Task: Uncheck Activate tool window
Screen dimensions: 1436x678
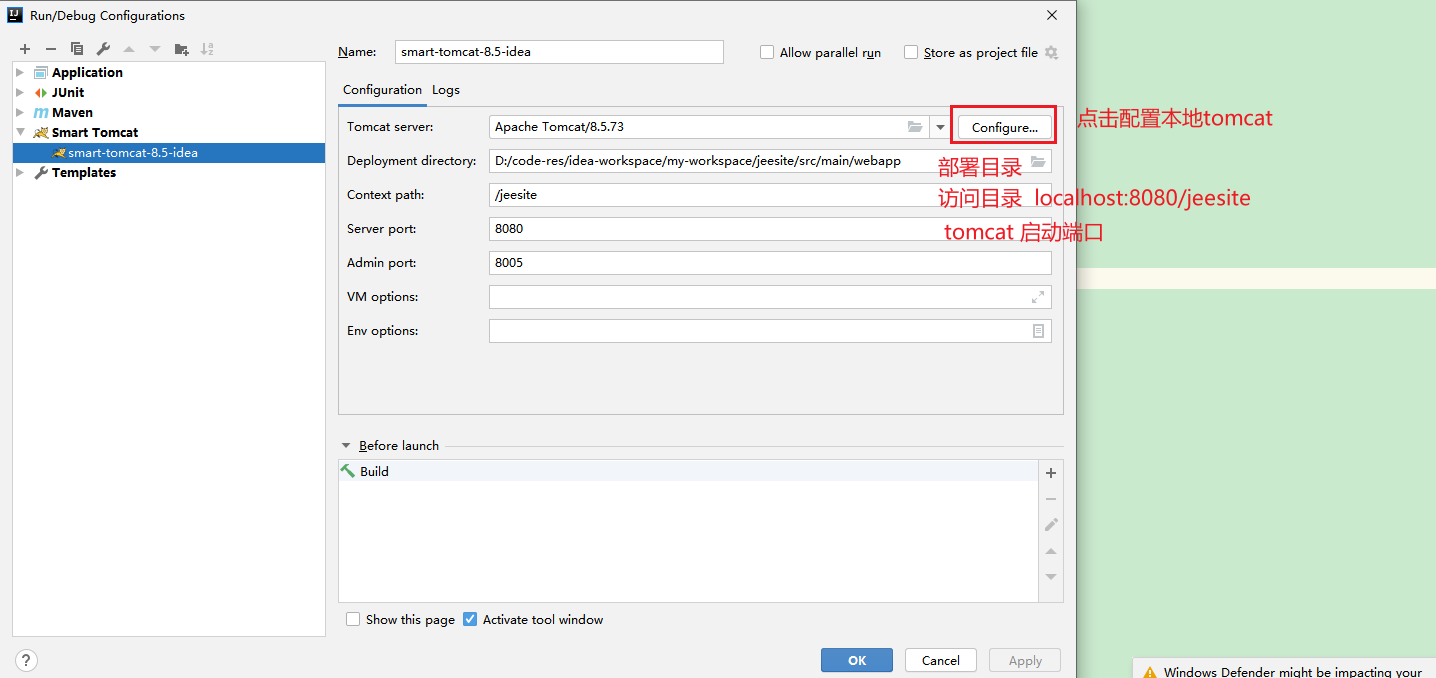Action: pos(470,619)
